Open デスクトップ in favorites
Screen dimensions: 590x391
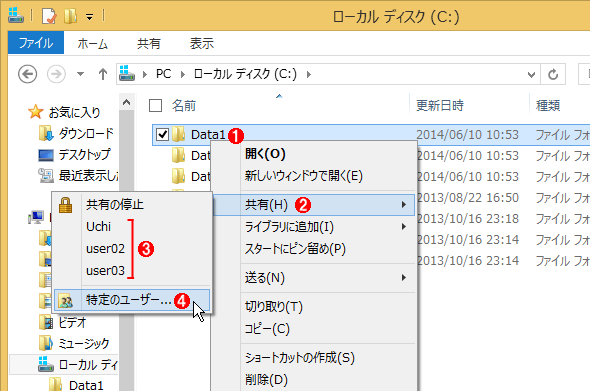coord(85,155)
